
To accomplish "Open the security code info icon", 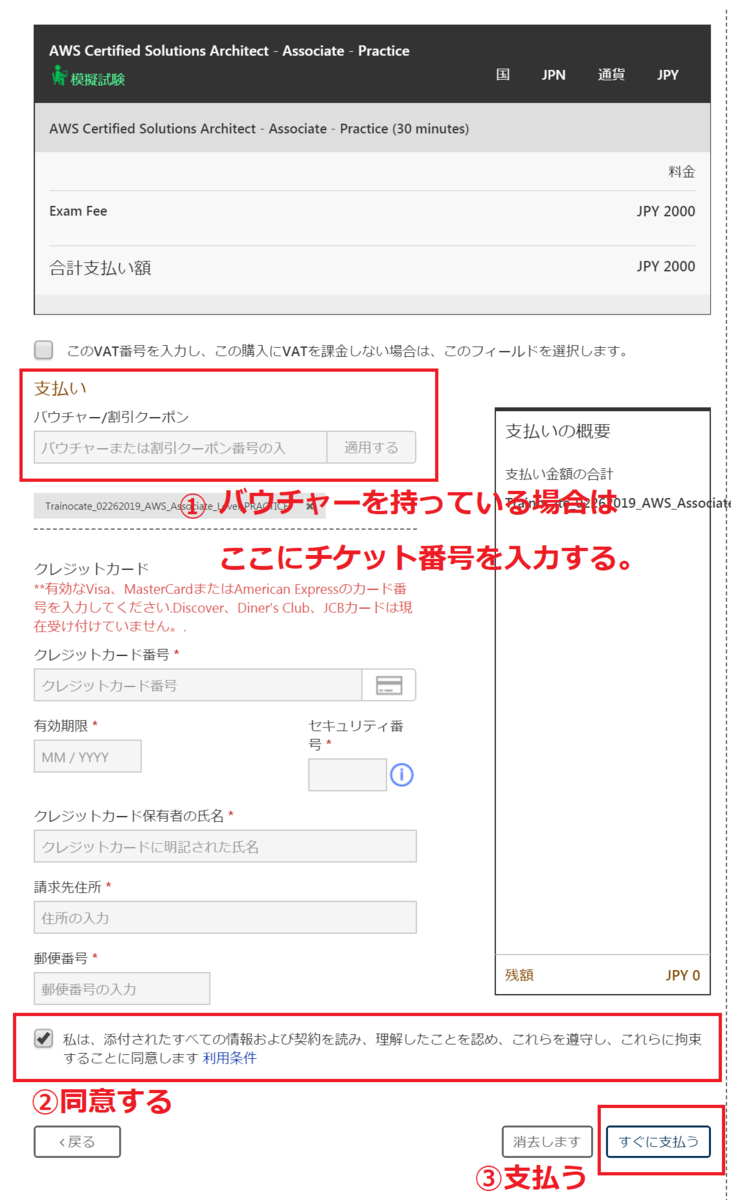I will coord(402,775).
